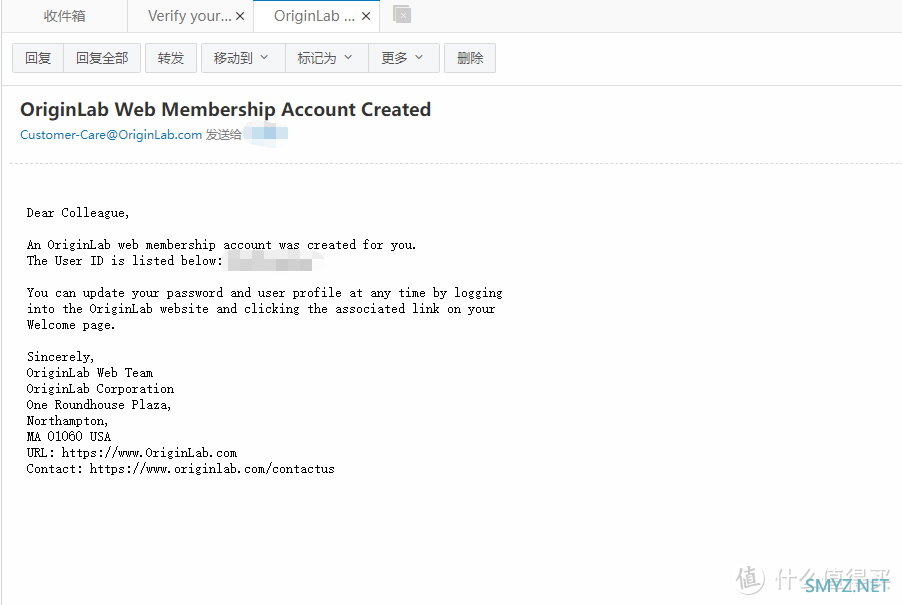This screenshot has width=902, height=605.
Task: Expand the 更多 options dropdown
Action: [404, 58]
